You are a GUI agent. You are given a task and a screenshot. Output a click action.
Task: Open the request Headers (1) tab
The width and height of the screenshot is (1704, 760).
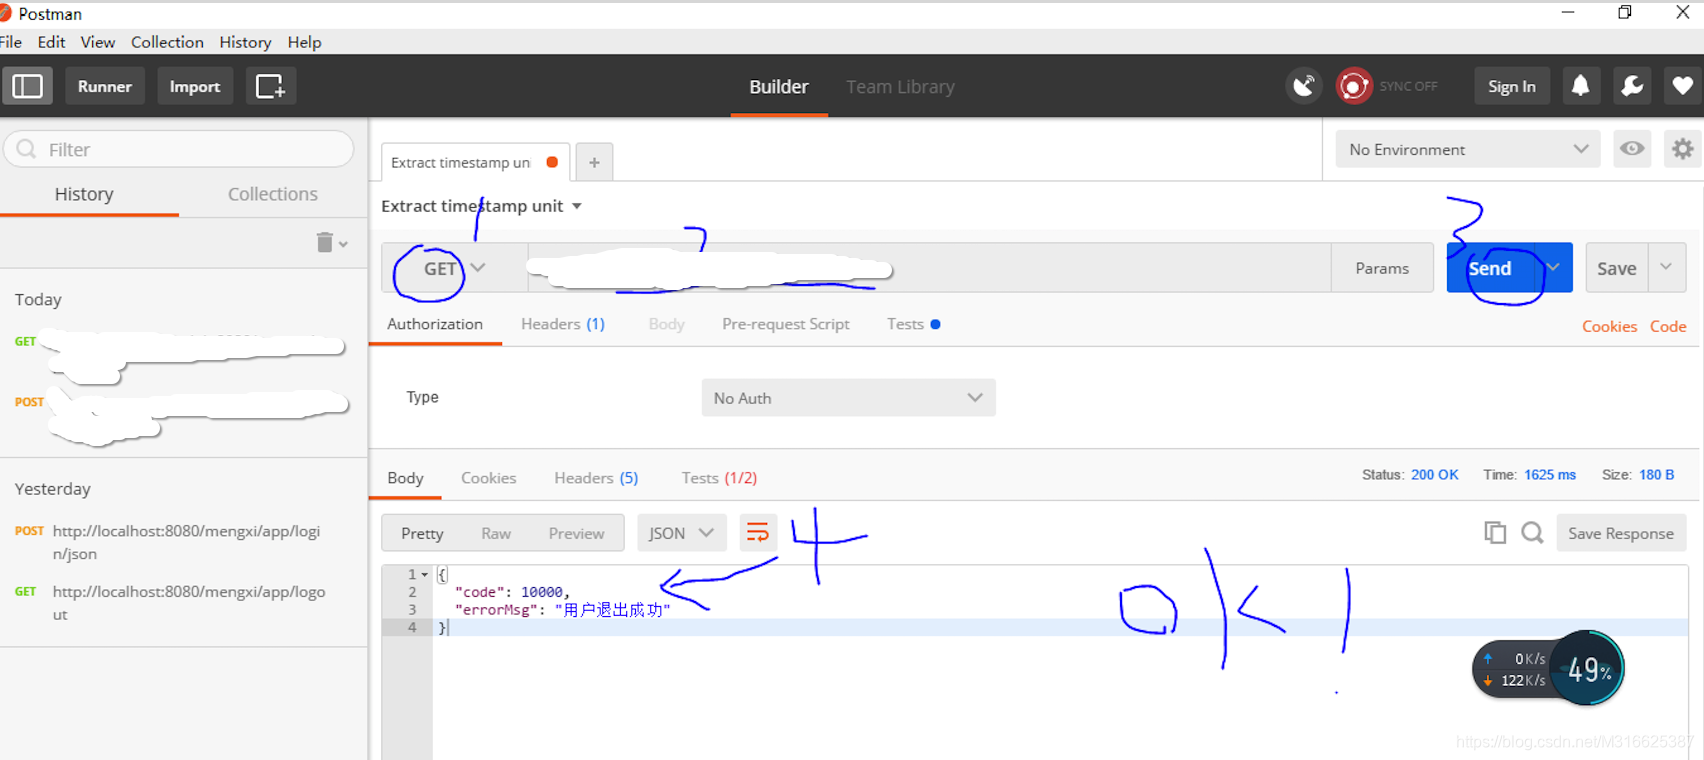tap(563, 324)
